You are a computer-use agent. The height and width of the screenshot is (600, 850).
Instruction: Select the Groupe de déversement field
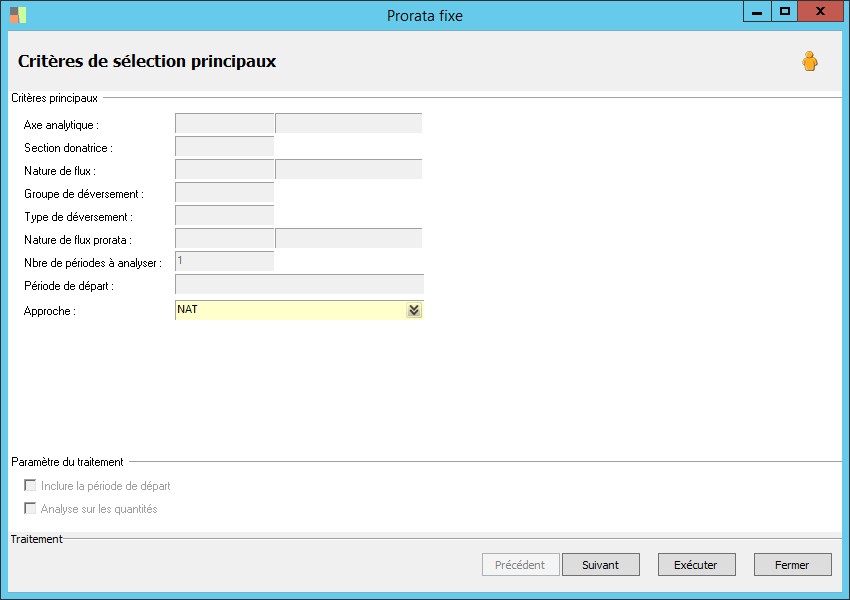tap(225, 193)
